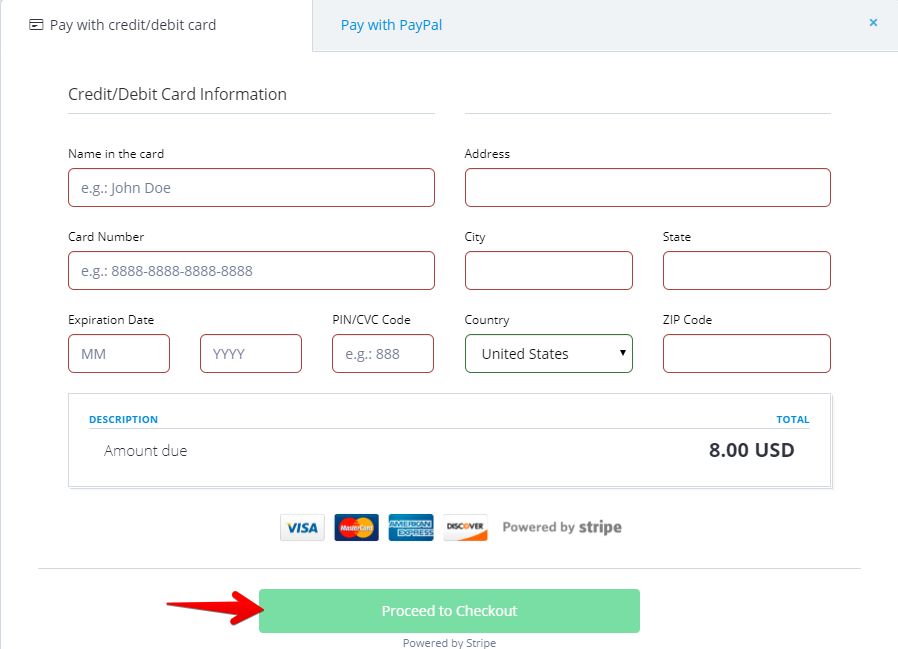Select the expiration month MM field
The image size is (898, 649).
[x=119, y=354]
